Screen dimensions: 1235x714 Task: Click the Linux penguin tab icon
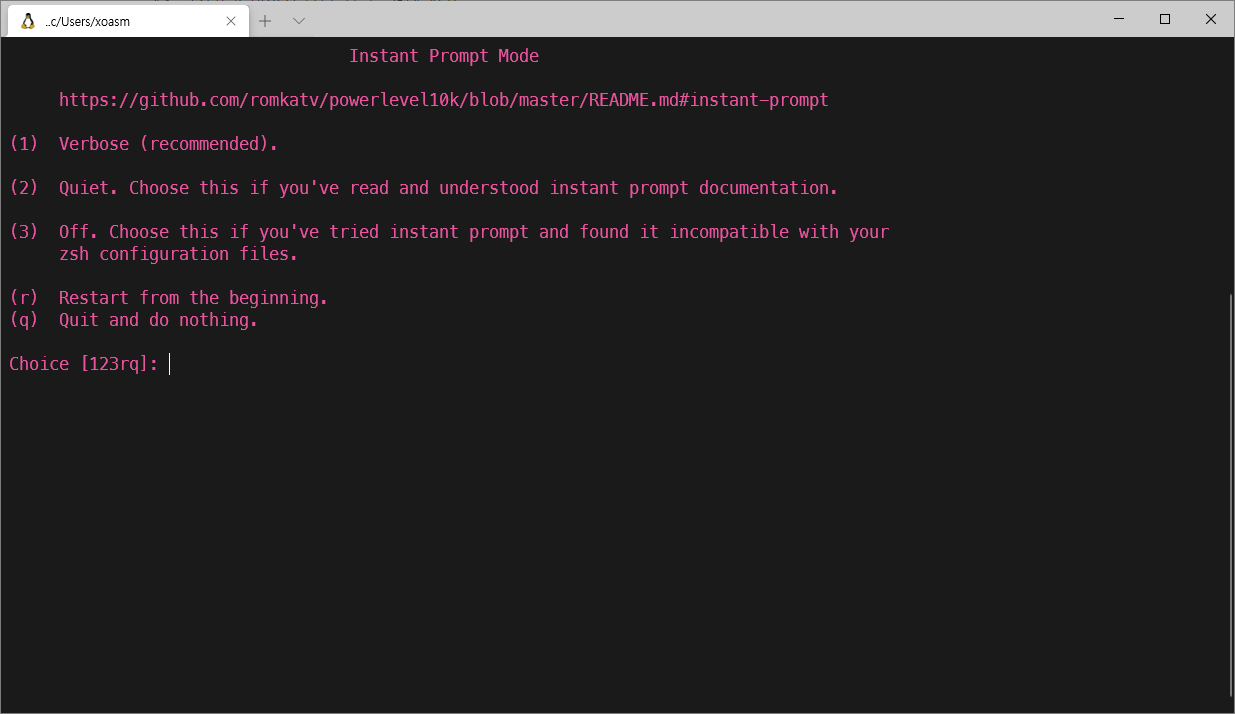(28, 21)
